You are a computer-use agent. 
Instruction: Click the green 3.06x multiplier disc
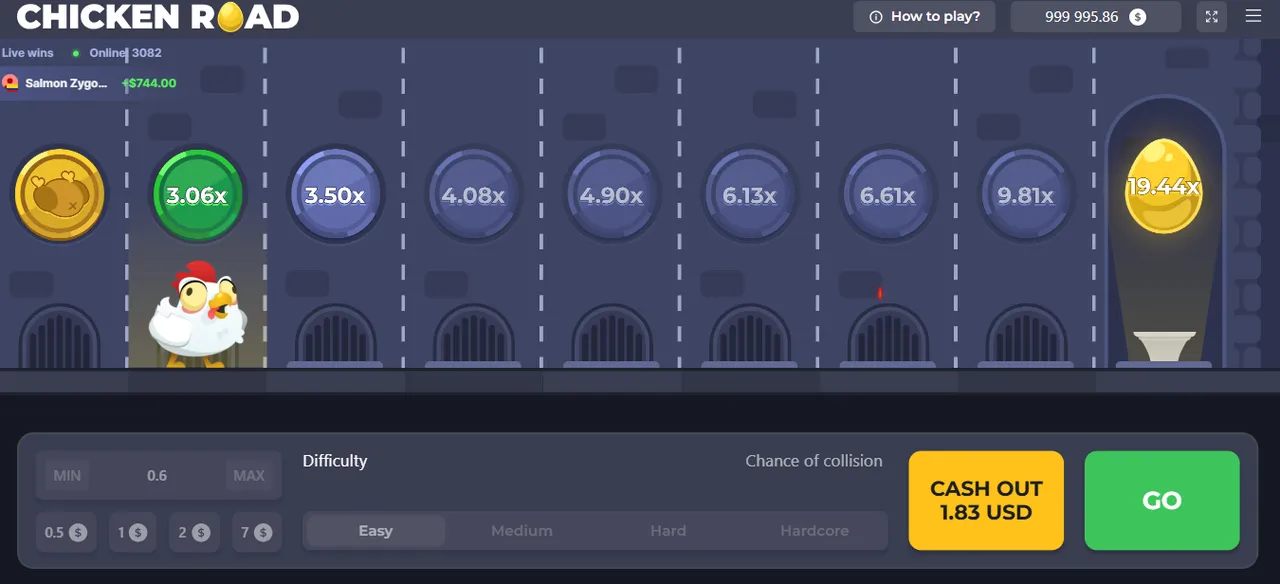tap(197, 195)
